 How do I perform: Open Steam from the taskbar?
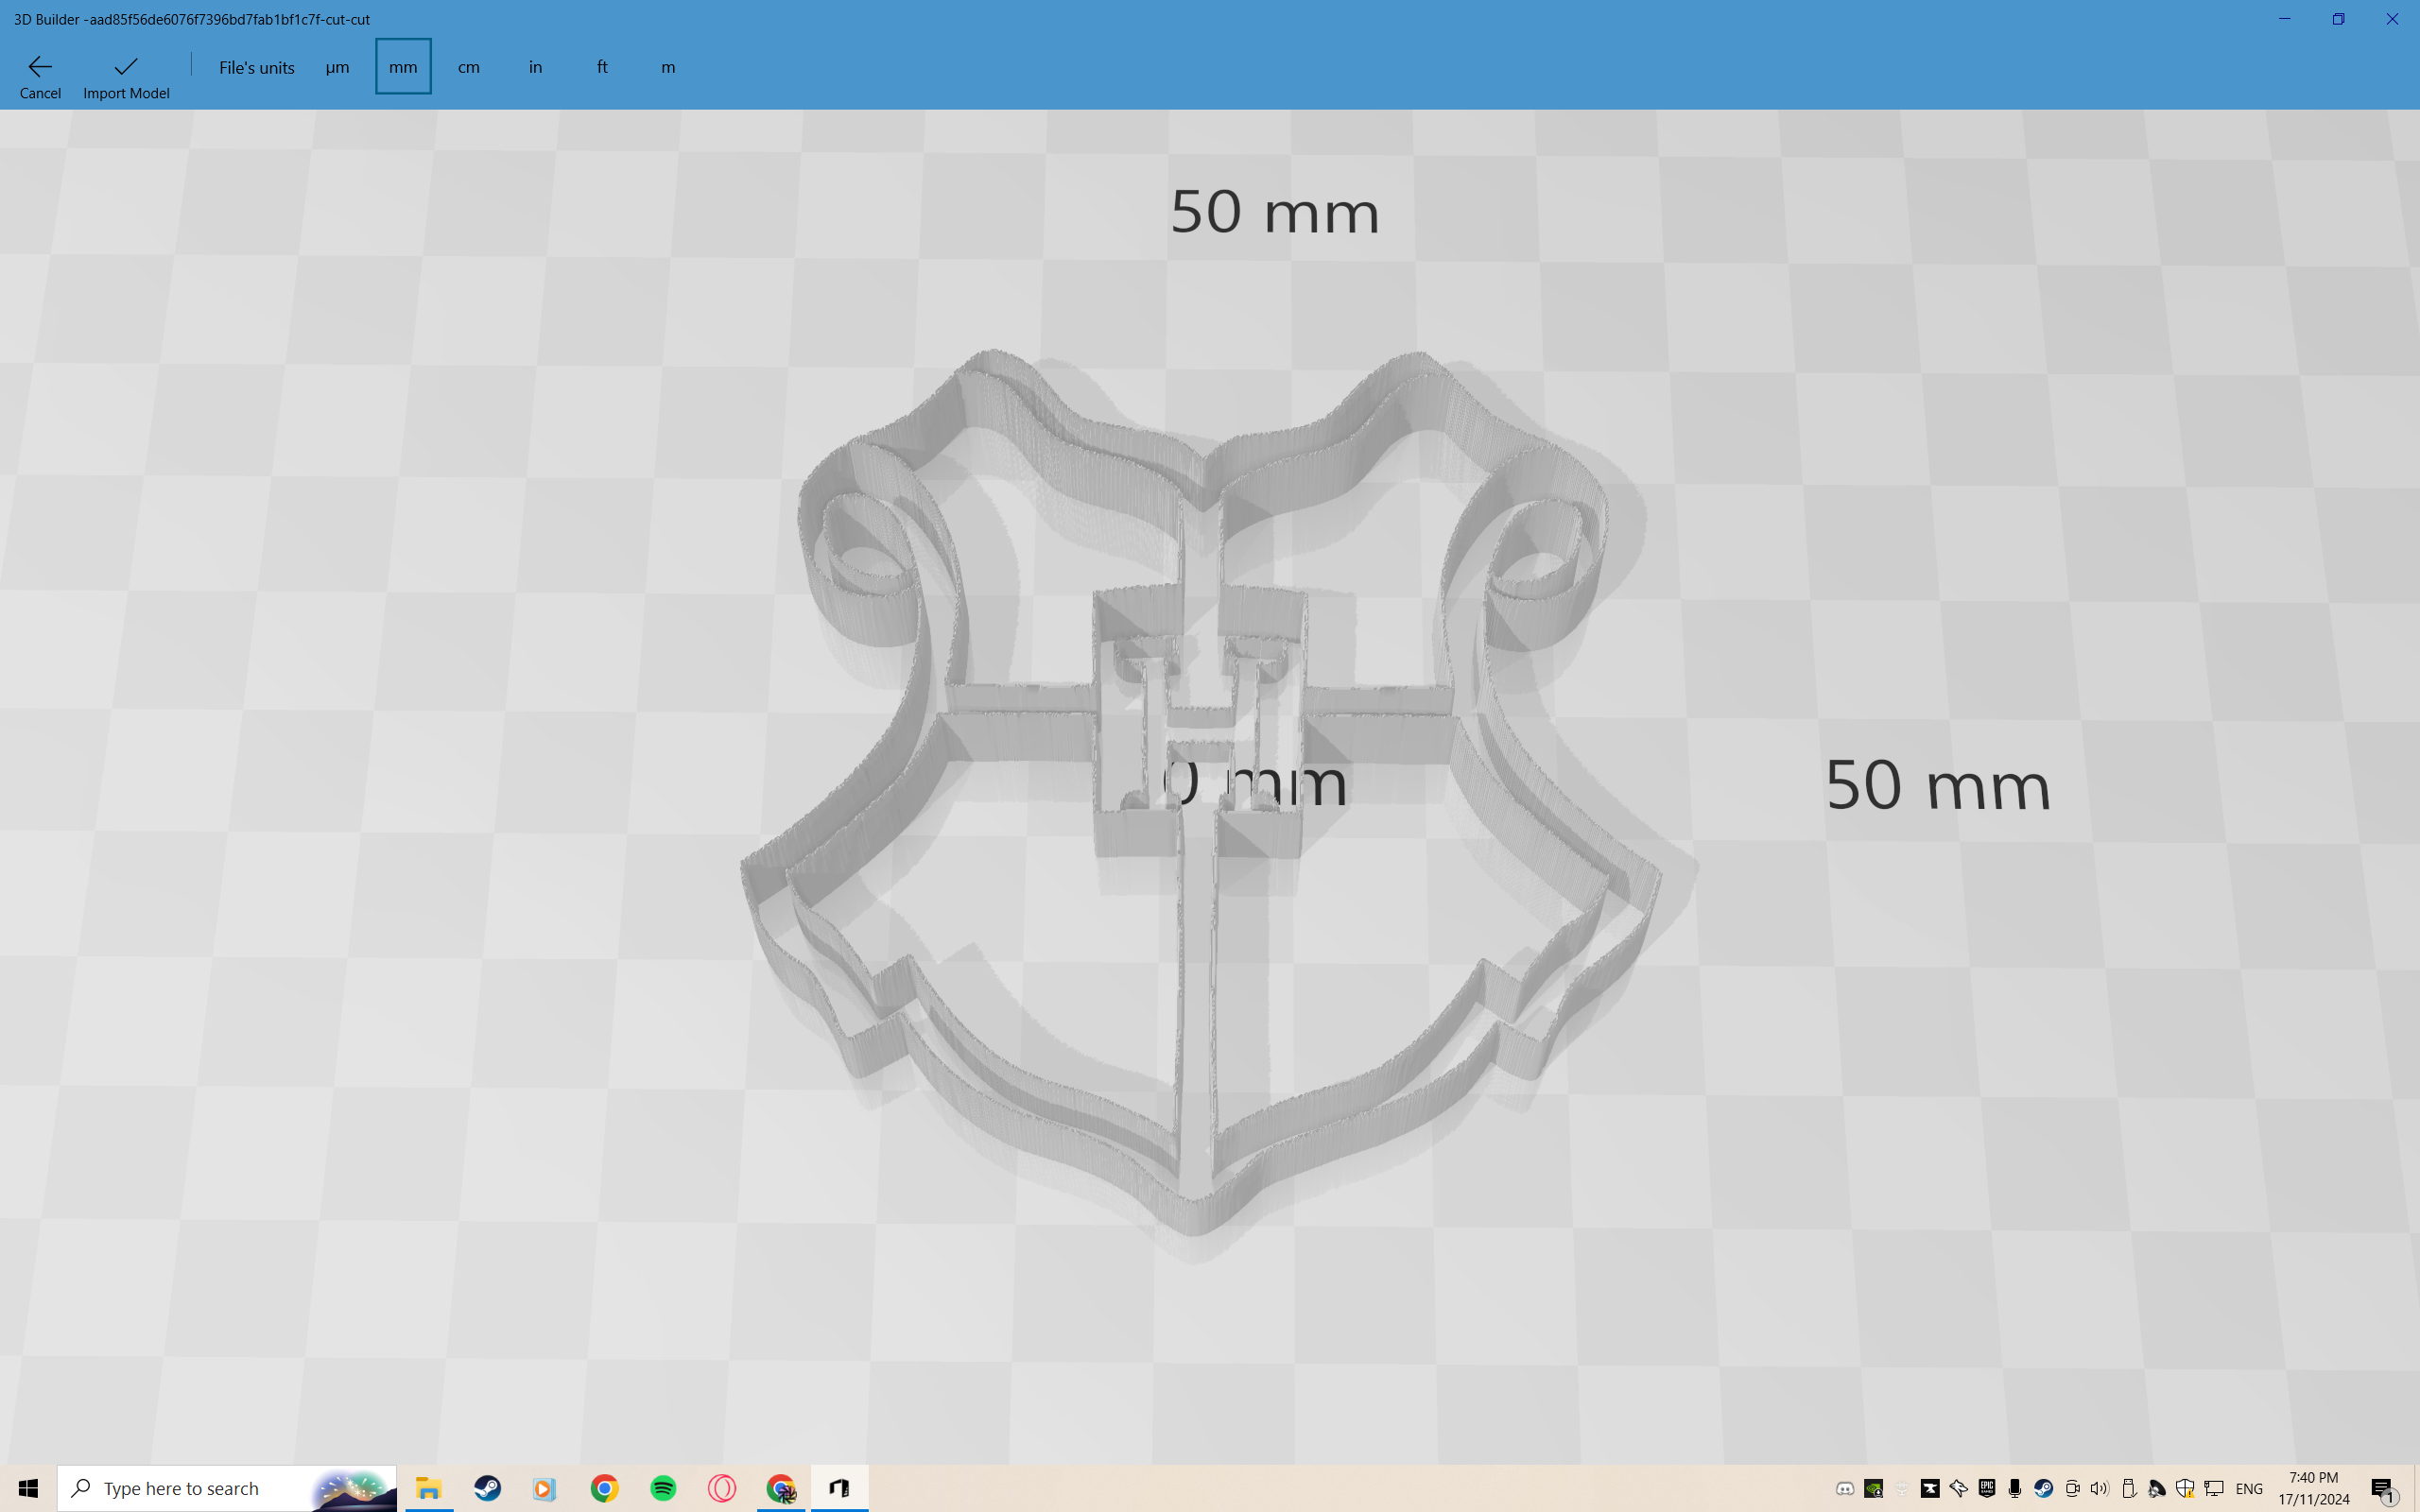pos(487,1489)
